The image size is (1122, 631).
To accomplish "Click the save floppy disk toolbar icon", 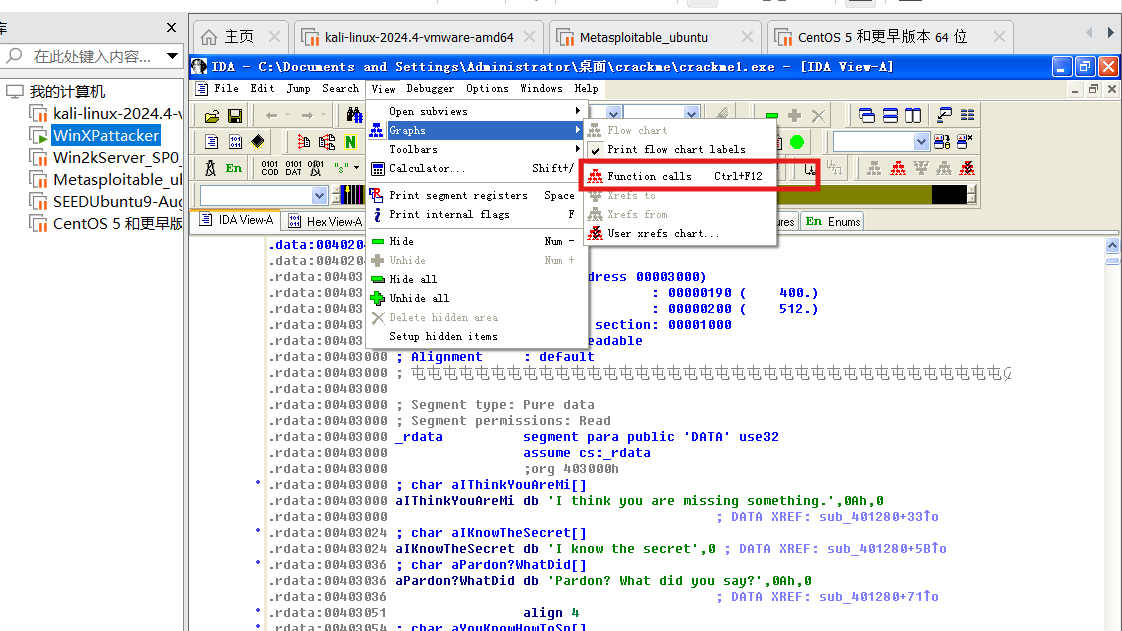I will pyautogui.click(x=235, y=116).
